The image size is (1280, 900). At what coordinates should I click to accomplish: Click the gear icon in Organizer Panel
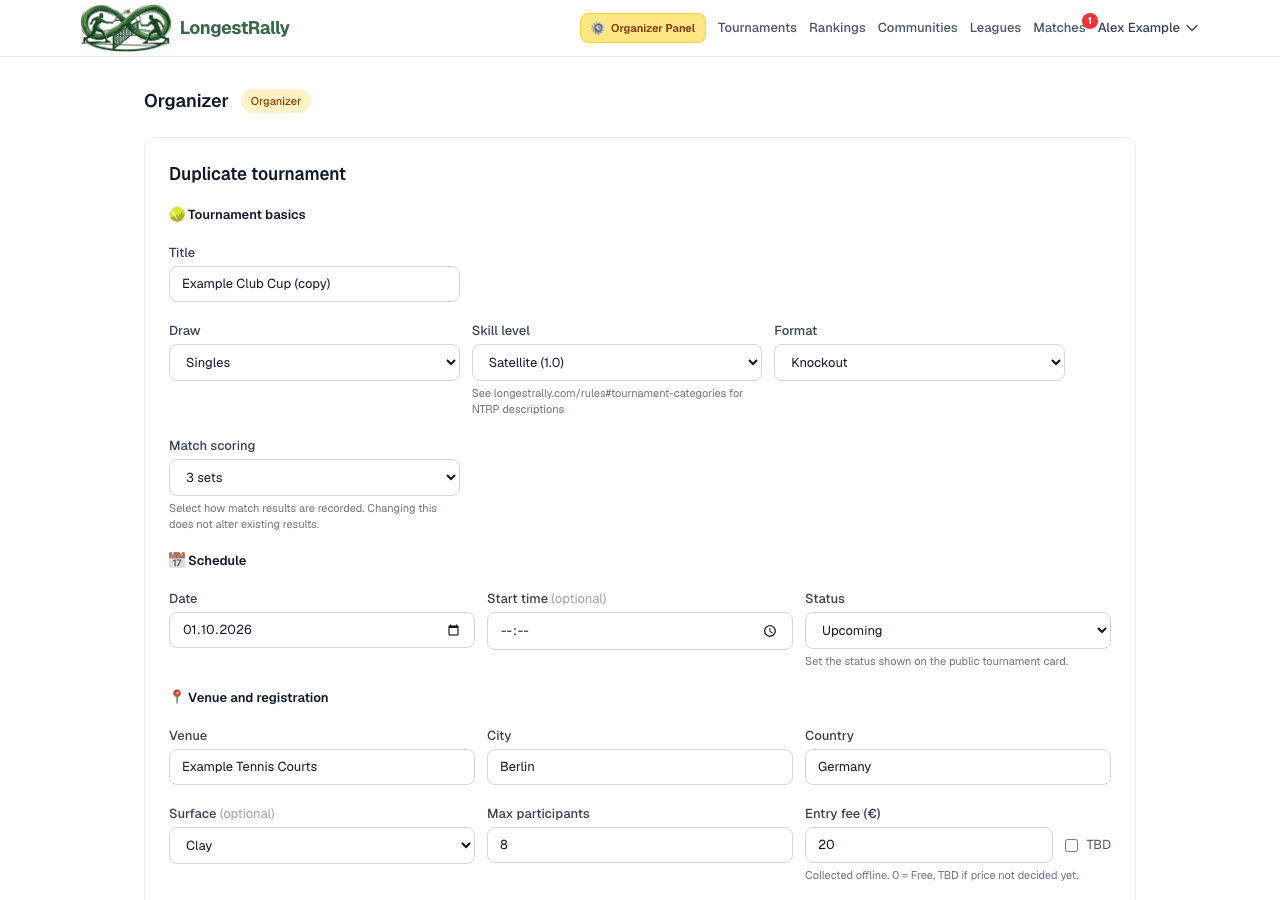coord(598,28)
